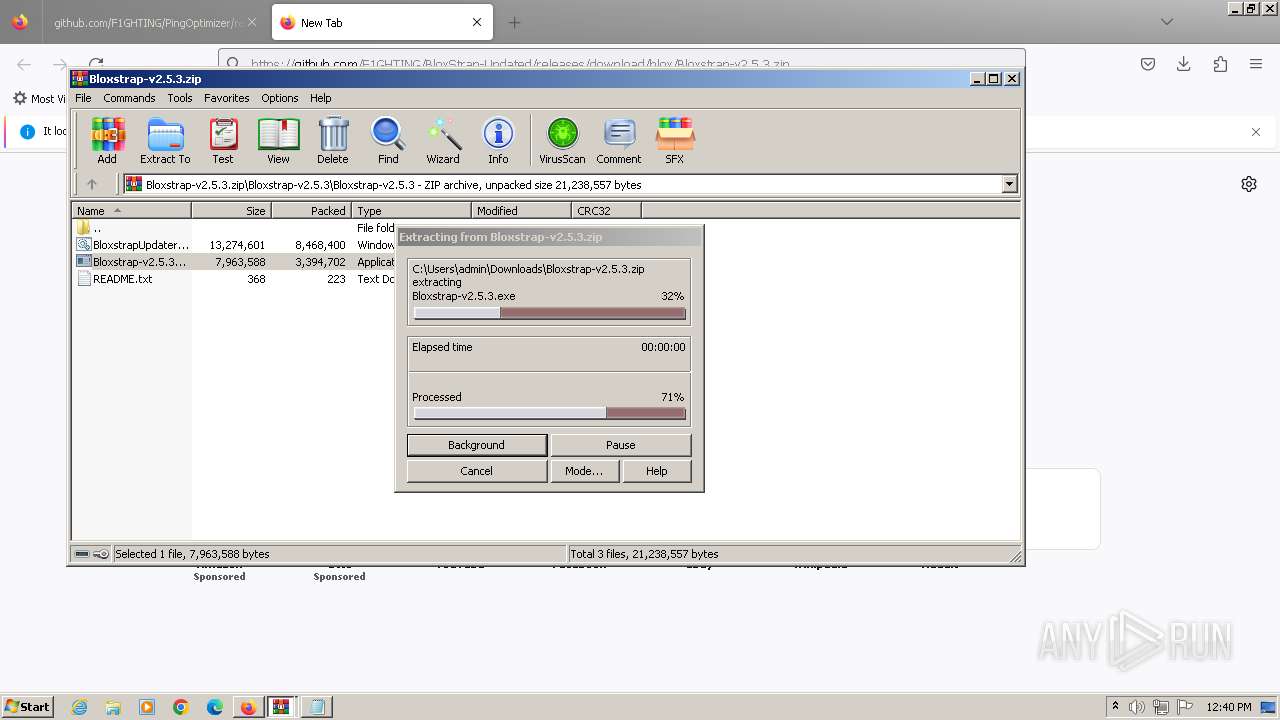Open the Windows Start button
The height and width of the screenshot is (720, 1280).
pos(28,707)
